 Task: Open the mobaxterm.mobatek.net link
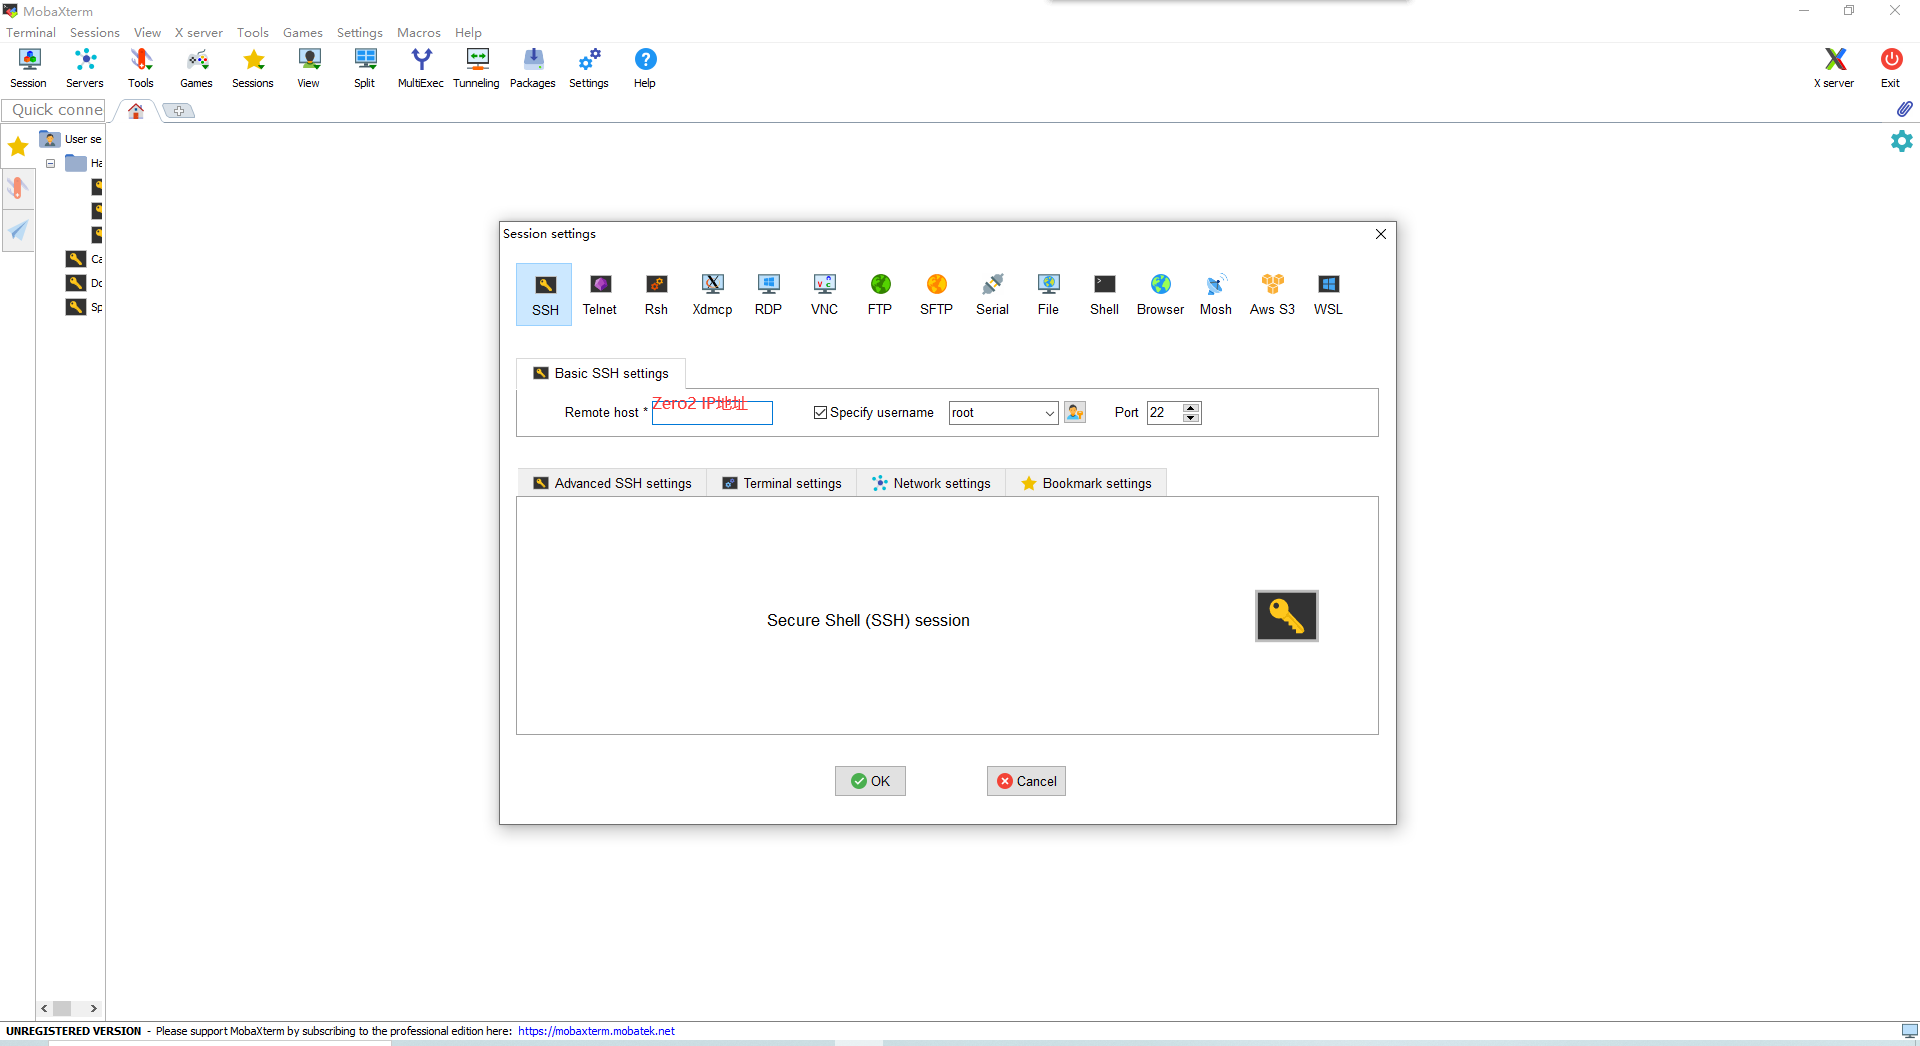(x=596, y=1031)
